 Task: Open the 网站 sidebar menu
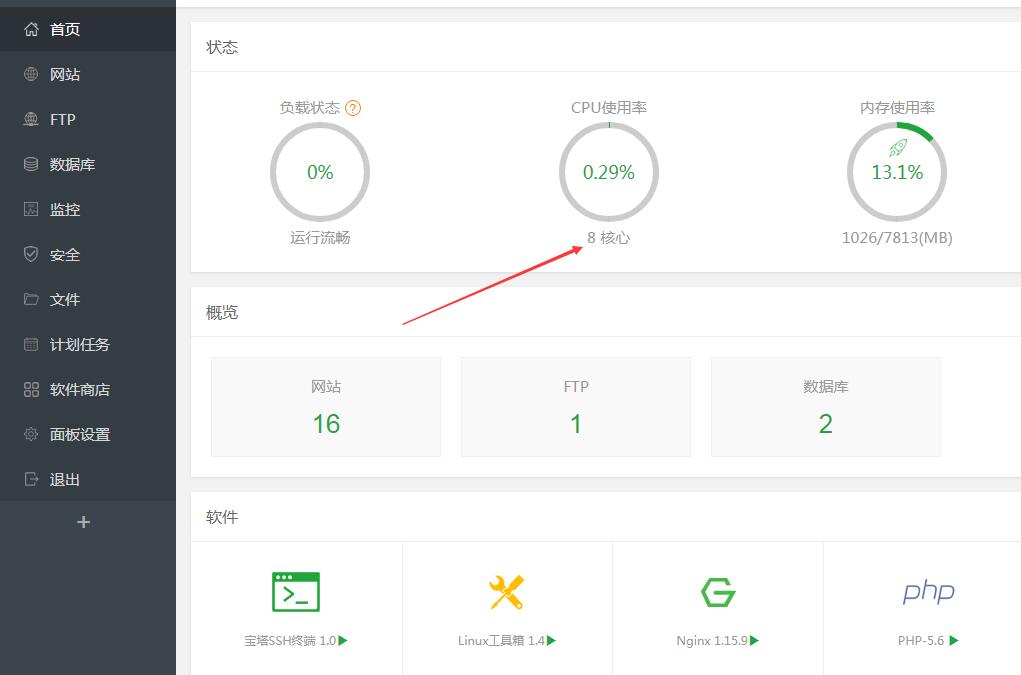[65, 75]
